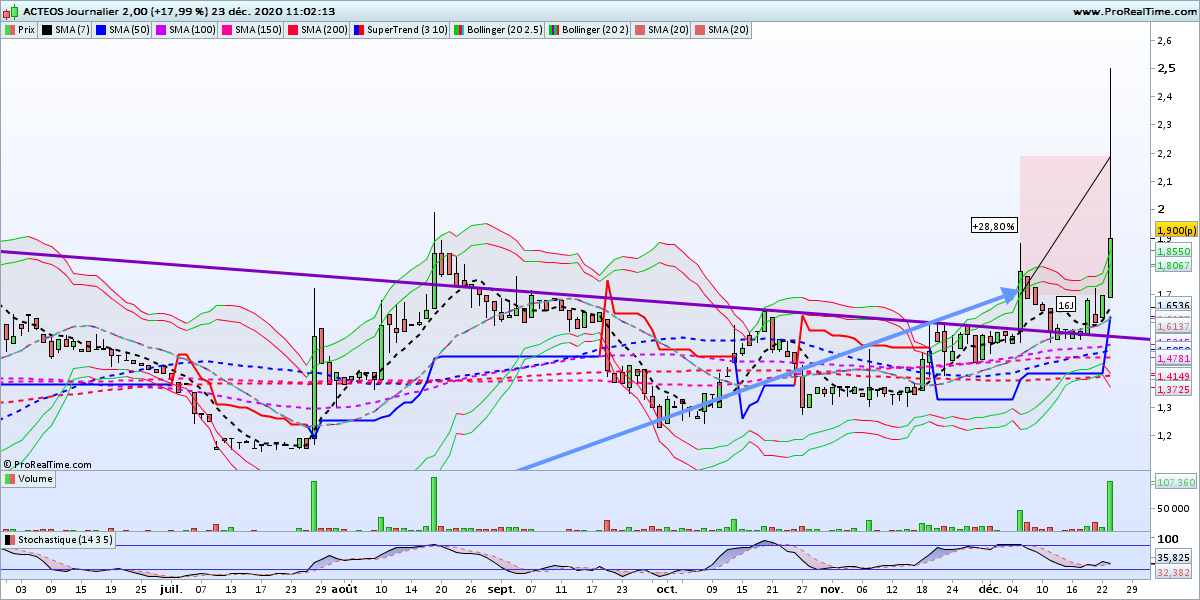
Task: Click the sept. date axis label
Action: tap(503, 590)
